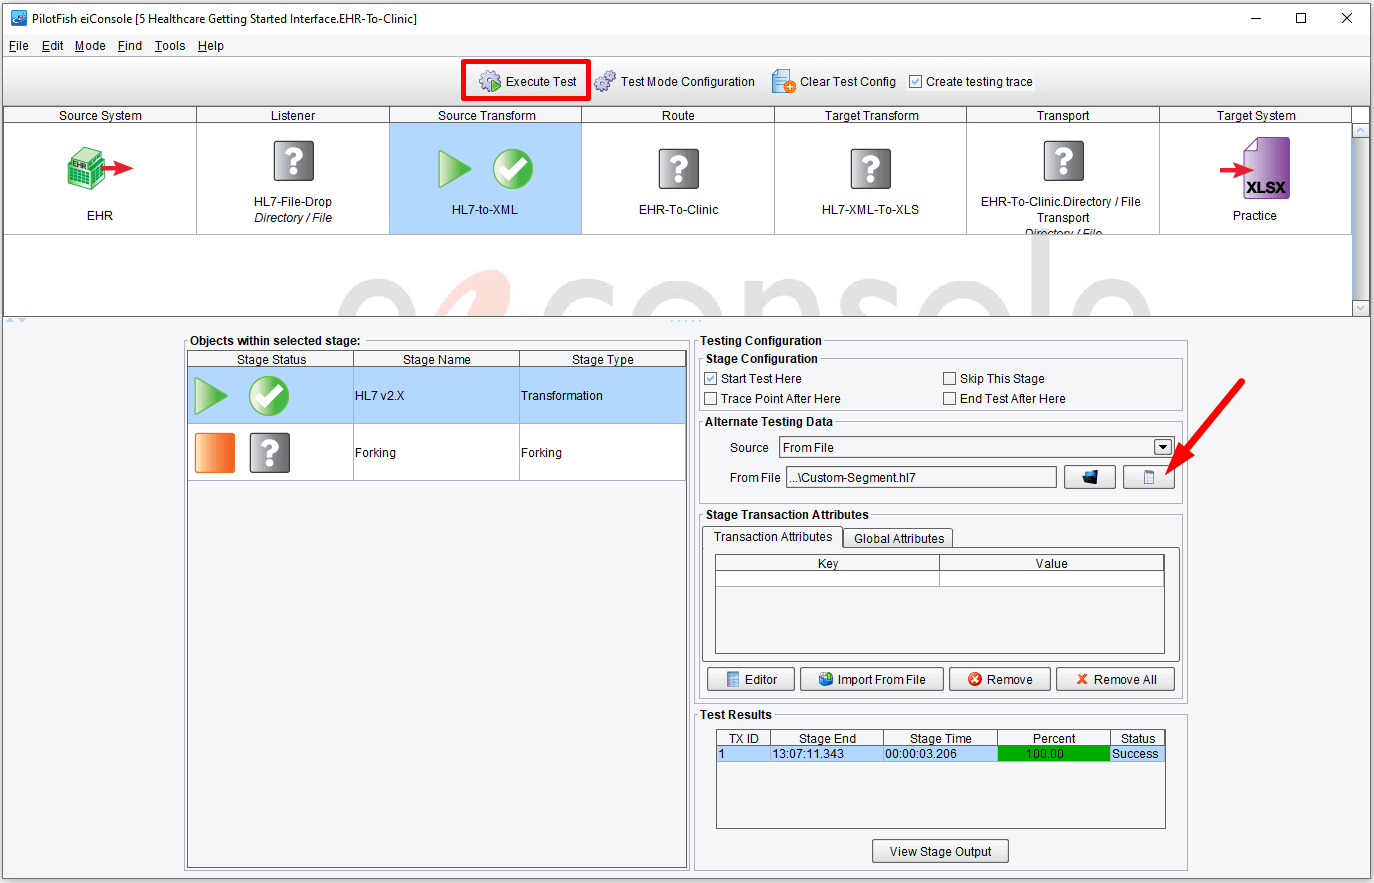Click View Stage Output button
The width and height of the screenshot is (1374, 883).
tap(940, 851)
